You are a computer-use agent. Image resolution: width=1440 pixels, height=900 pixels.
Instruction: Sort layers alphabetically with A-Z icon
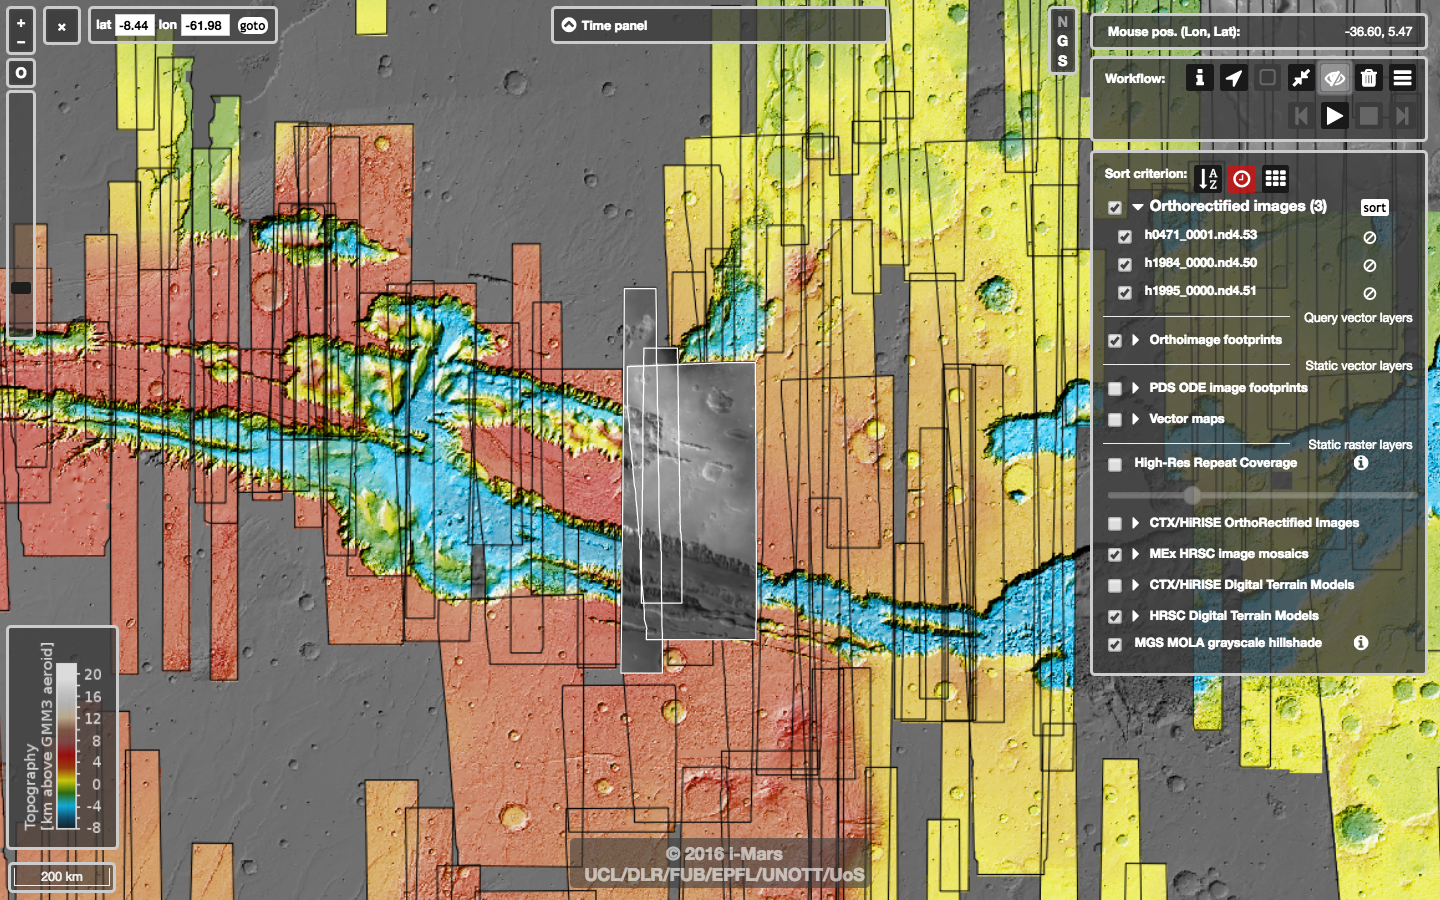(1208, 179)
